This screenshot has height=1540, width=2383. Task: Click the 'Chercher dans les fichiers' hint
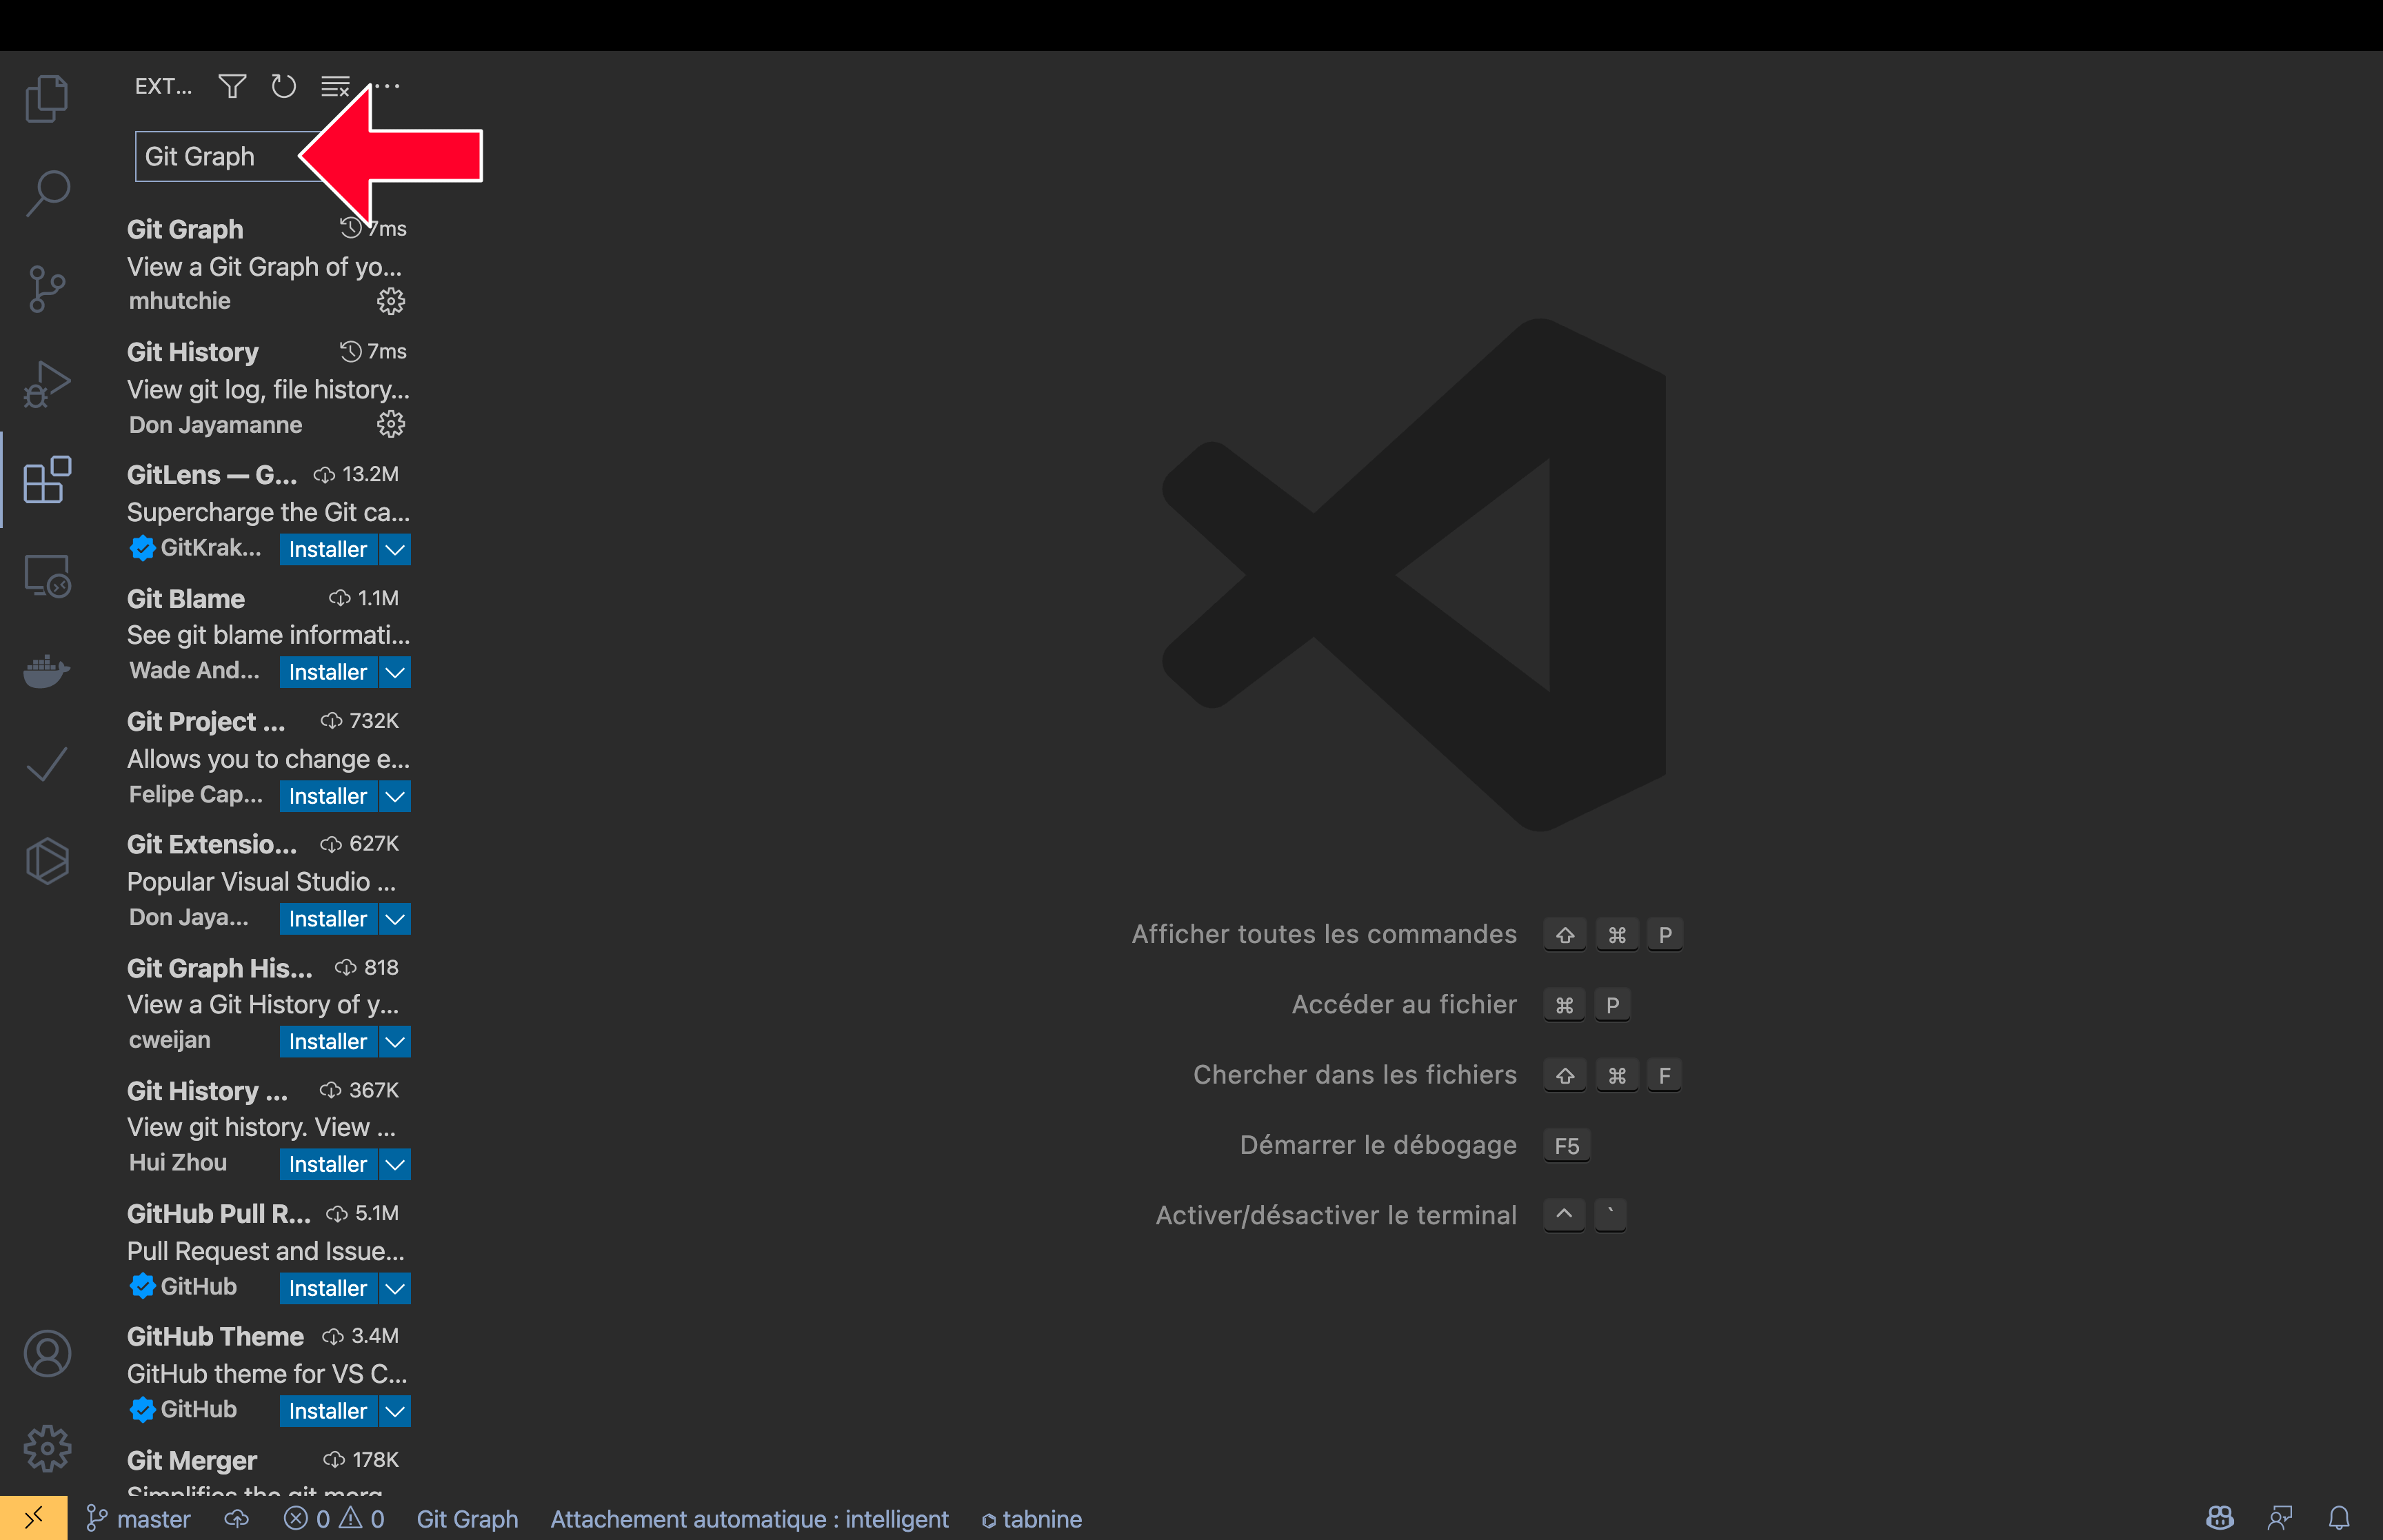[1355, 1075]
